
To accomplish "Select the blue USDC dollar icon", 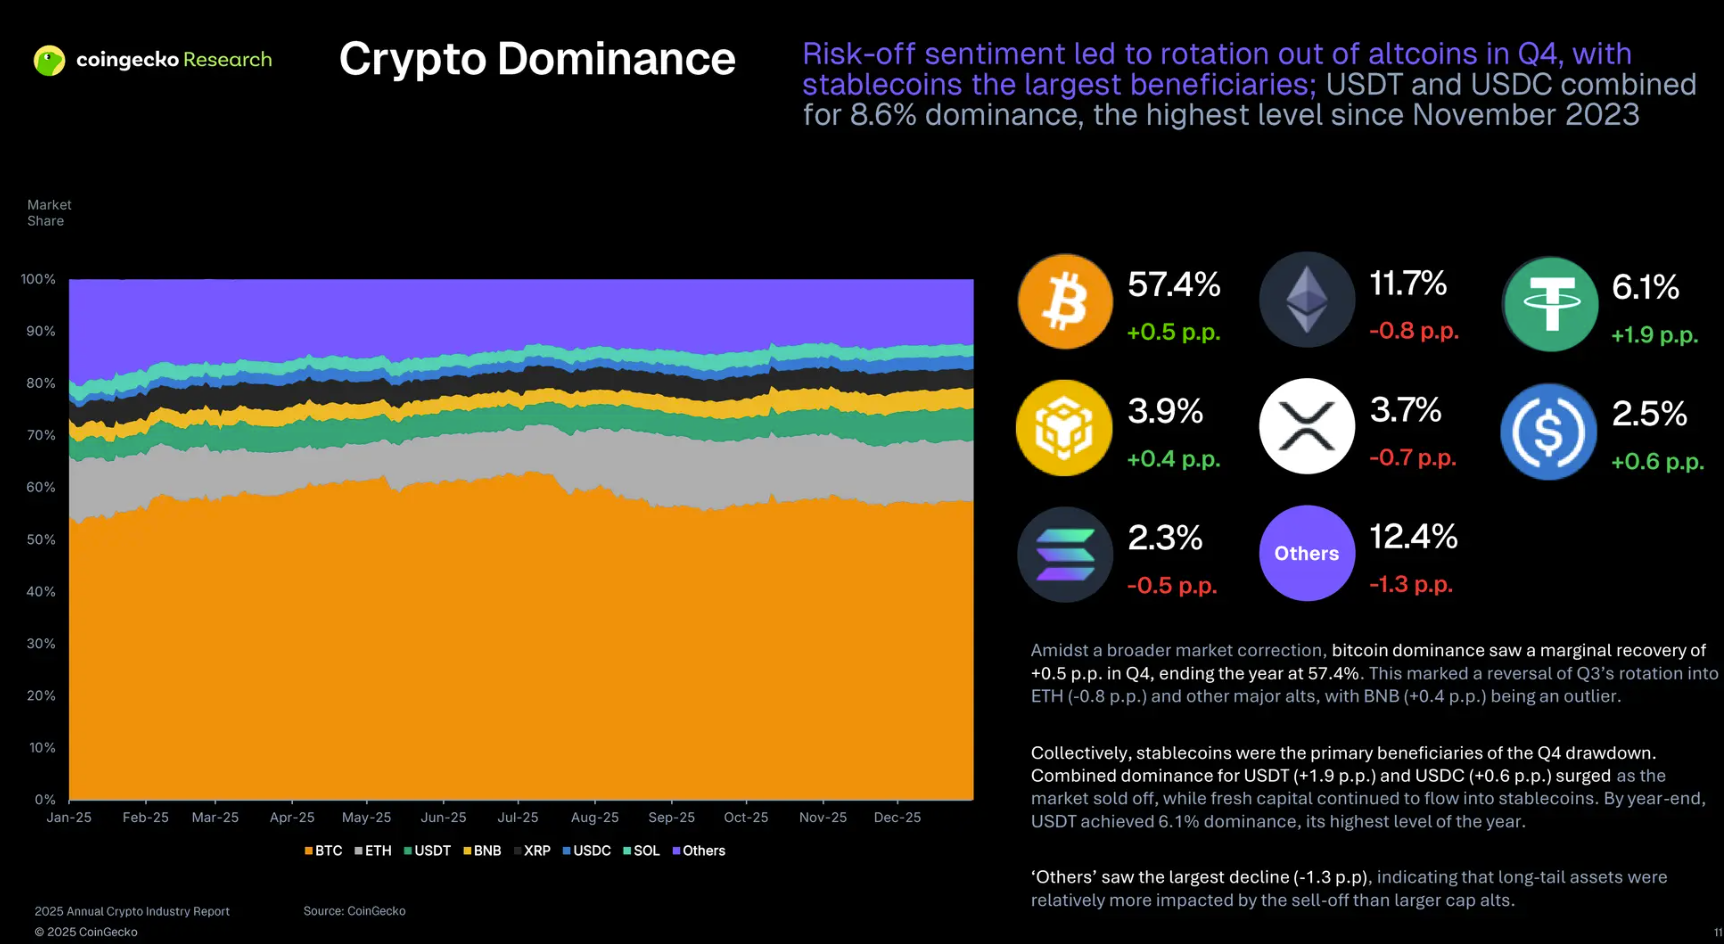I will coord(1548,432).
